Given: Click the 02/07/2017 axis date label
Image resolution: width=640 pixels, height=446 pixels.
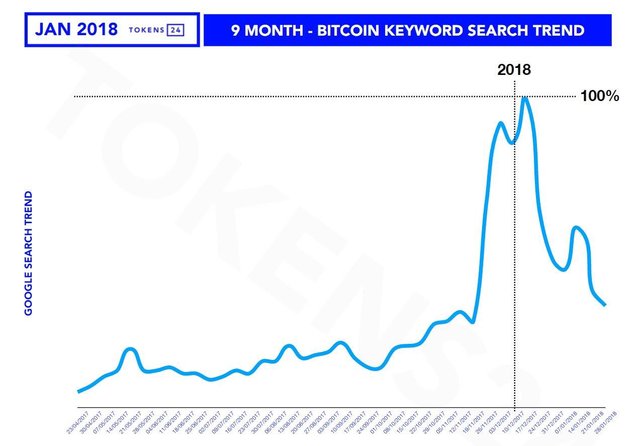Looking at the screenshot, I should (209, 422).
